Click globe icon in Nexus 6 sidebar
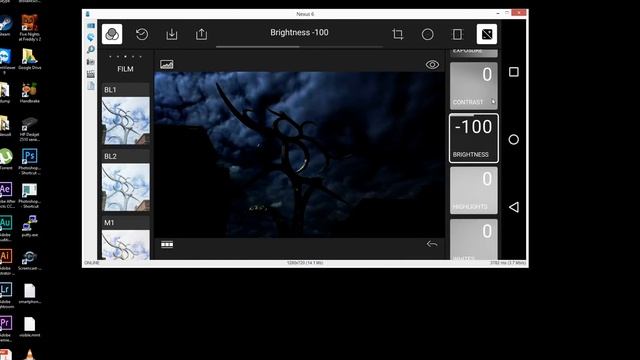Image resolution: width=640 pixels, height=360 pixels. (91, 37)
